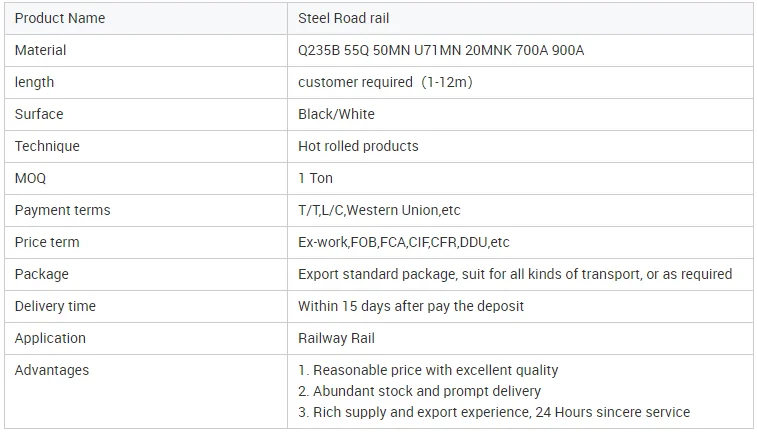This screenshot has height=432, width=757.
Task: Select the Steel Road rail value
Action: tap(343, 18)
